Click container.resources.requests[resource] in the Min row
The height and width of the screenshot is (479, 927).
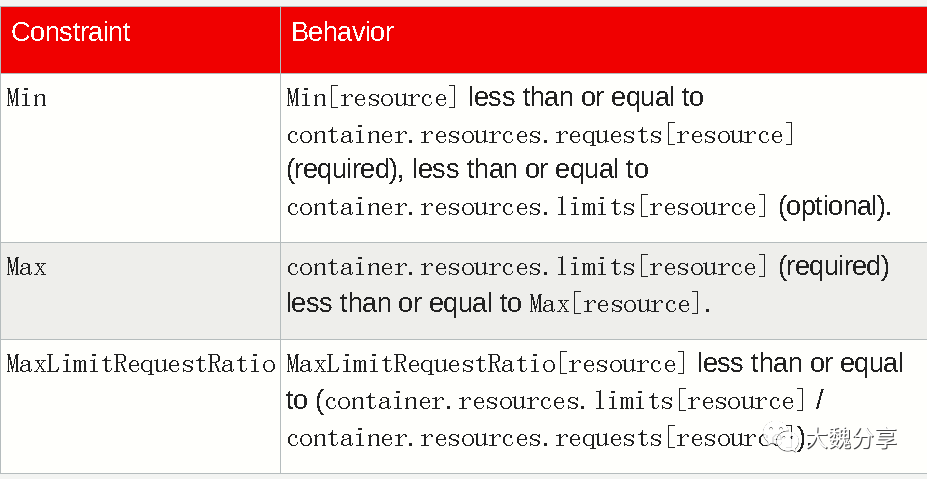(x=540, y=135)
